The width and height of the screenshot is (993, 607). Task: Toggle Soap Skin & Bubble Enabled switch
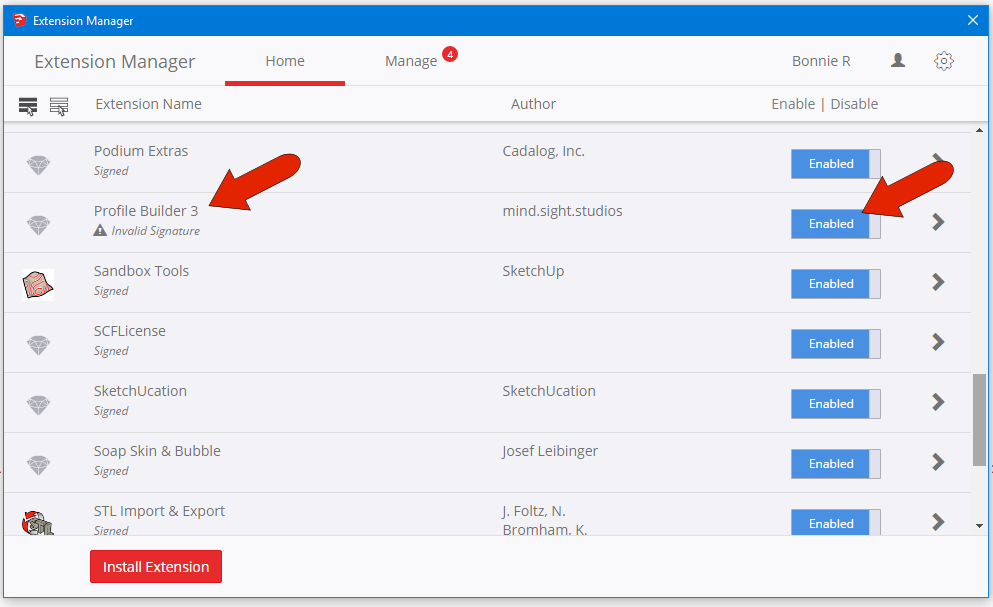pyautogui.click(x=835, y=464)
